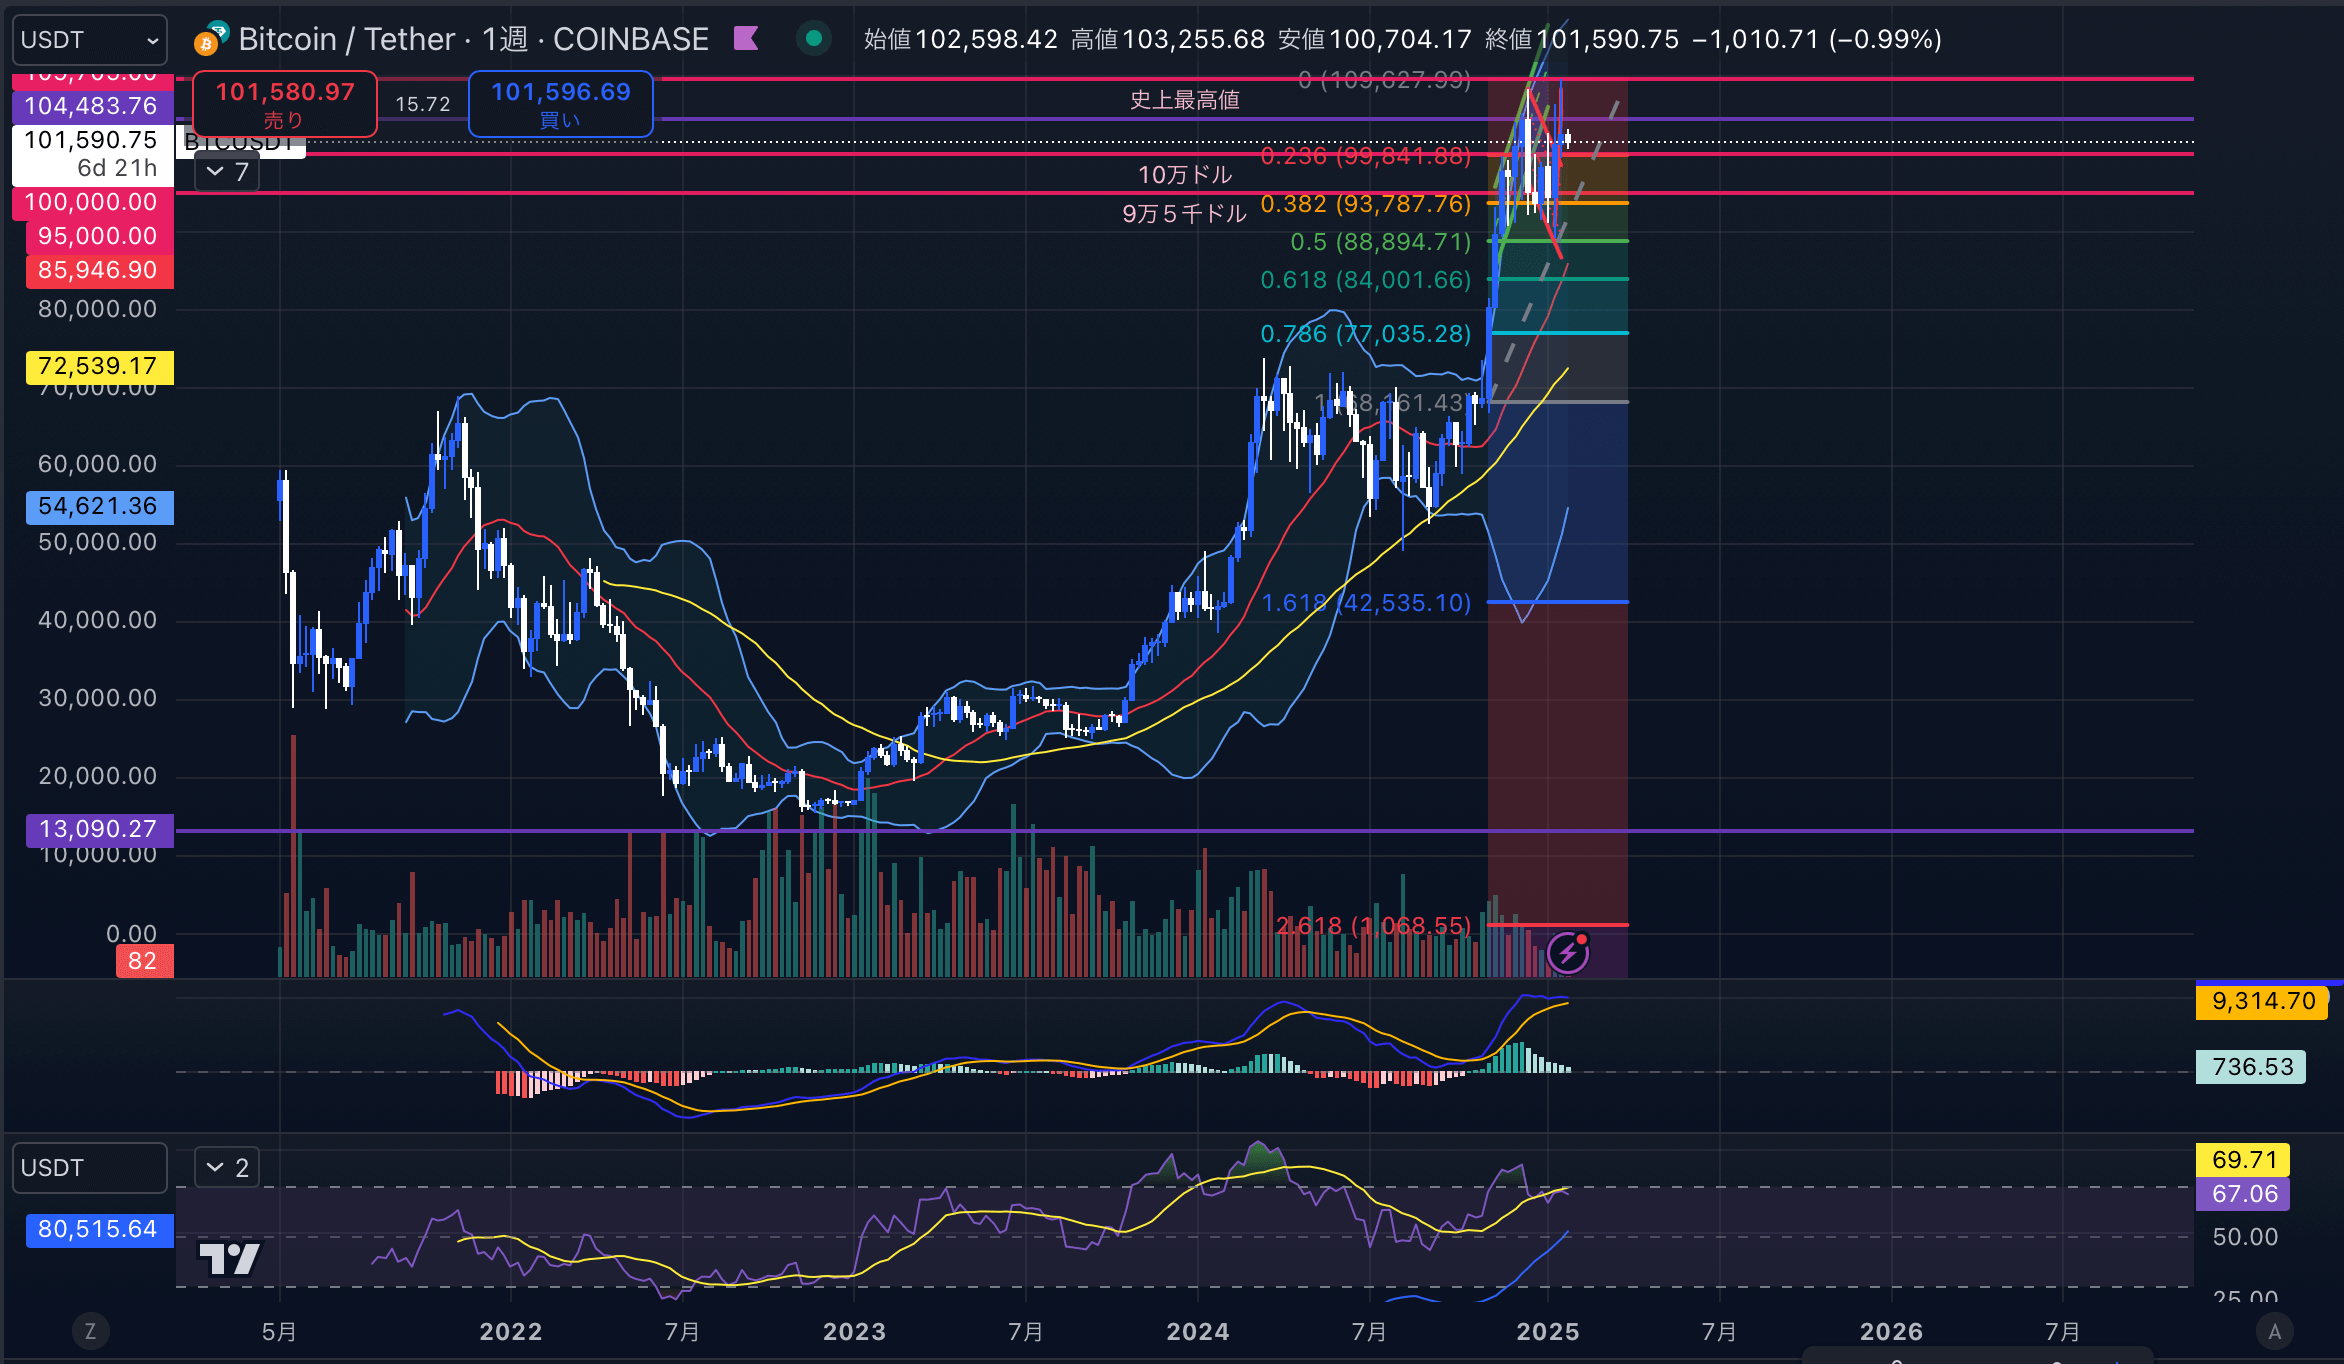Click the 9万5千ドル line label

(x=1185, y=214)
